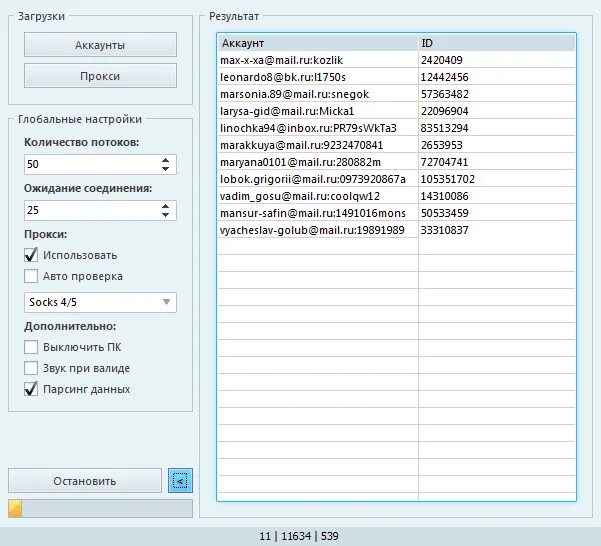The height and width of the screenshot is (546, 601).
Task: Click the status counter 11 | 11634 | 539
Action: [299, 536]
